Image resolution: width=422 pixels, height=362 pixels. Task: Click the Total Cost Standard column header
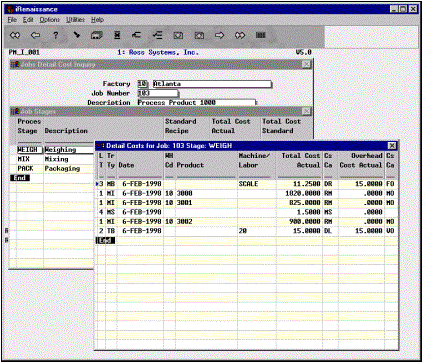pos(281,126)
